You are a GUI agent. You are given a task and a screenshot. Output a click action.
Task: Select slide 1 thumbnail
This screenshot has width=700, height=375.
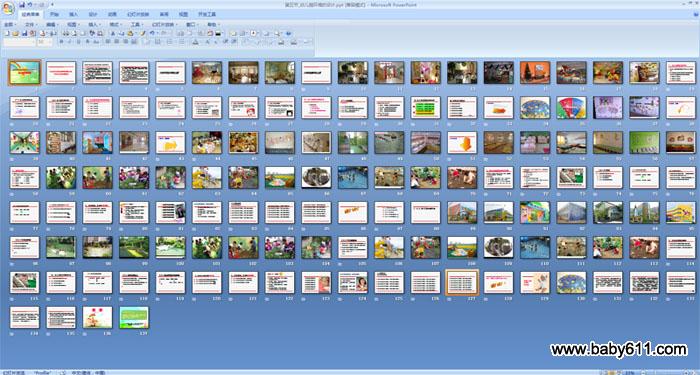tap(25, 72)
